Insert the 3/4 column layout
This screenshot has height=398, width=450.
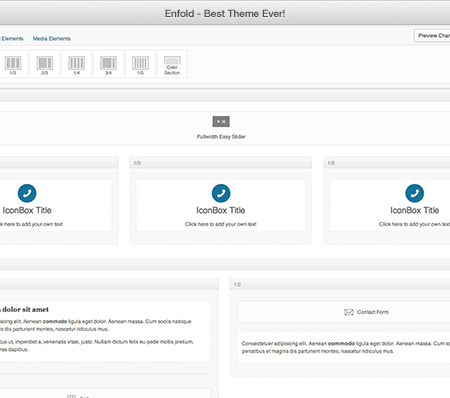coord(108,64)
